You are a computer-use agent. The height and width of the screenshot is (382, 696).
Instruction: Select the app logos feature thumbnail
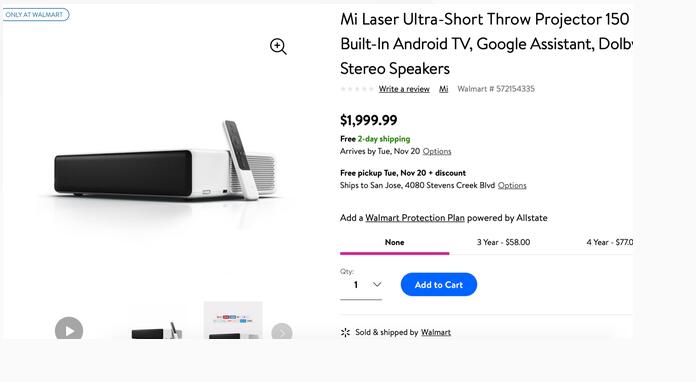pos(233,320)
